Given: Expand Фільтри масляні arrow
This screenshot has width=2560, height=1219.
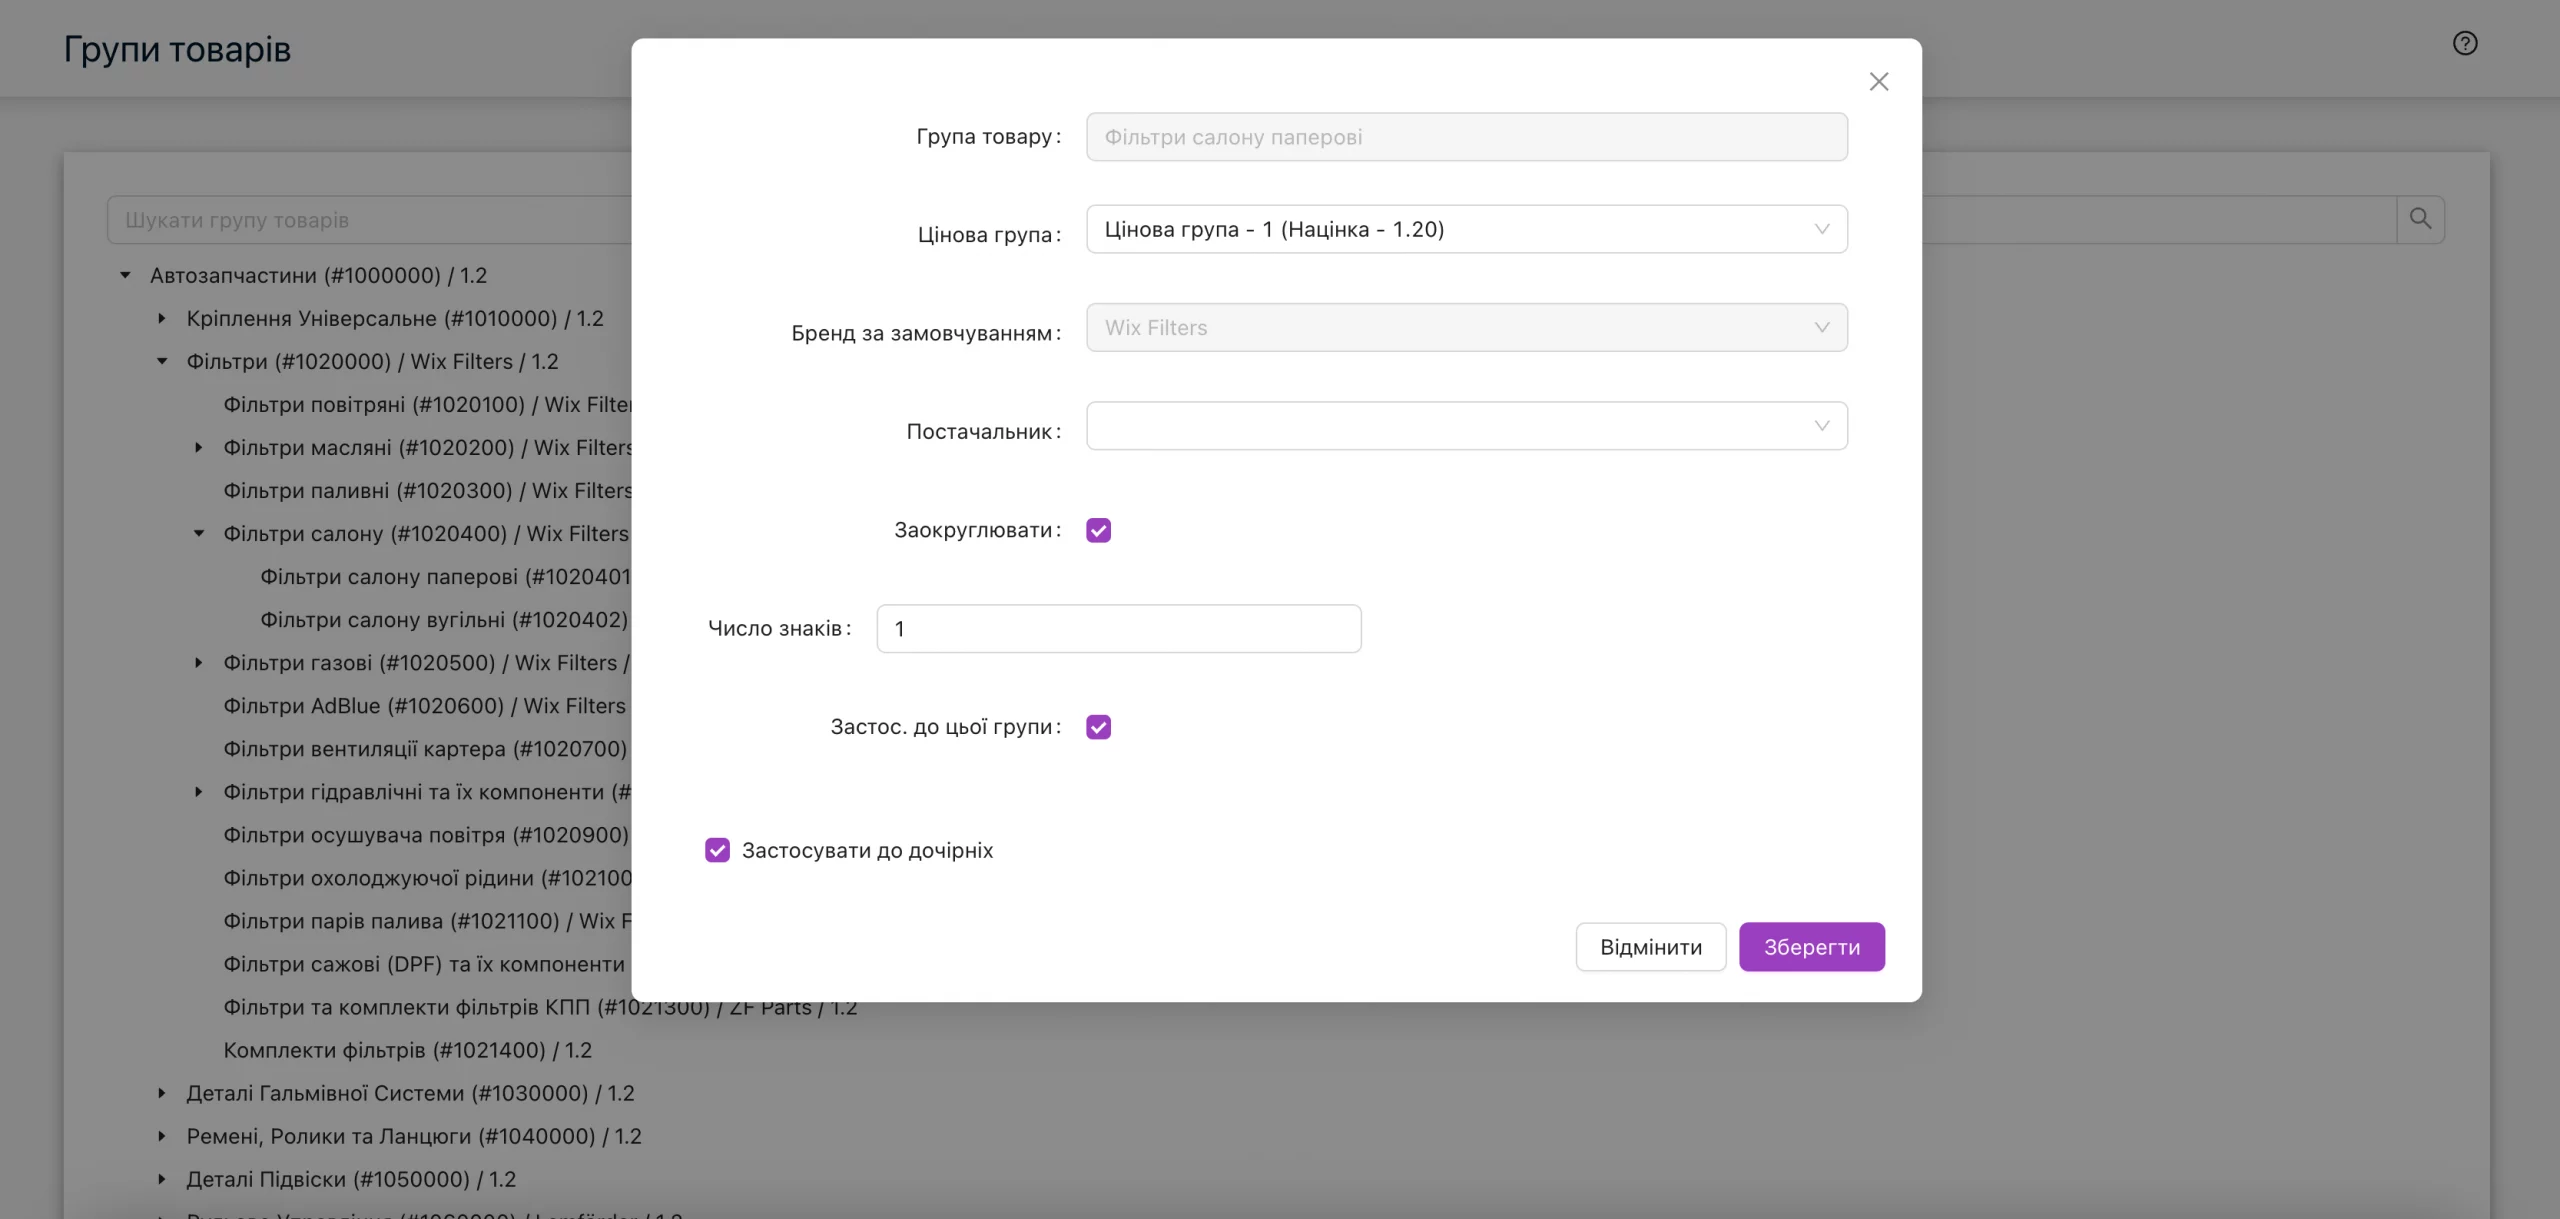Looking at the screenshot, I should pyautogui.click(x=199, y=447).
